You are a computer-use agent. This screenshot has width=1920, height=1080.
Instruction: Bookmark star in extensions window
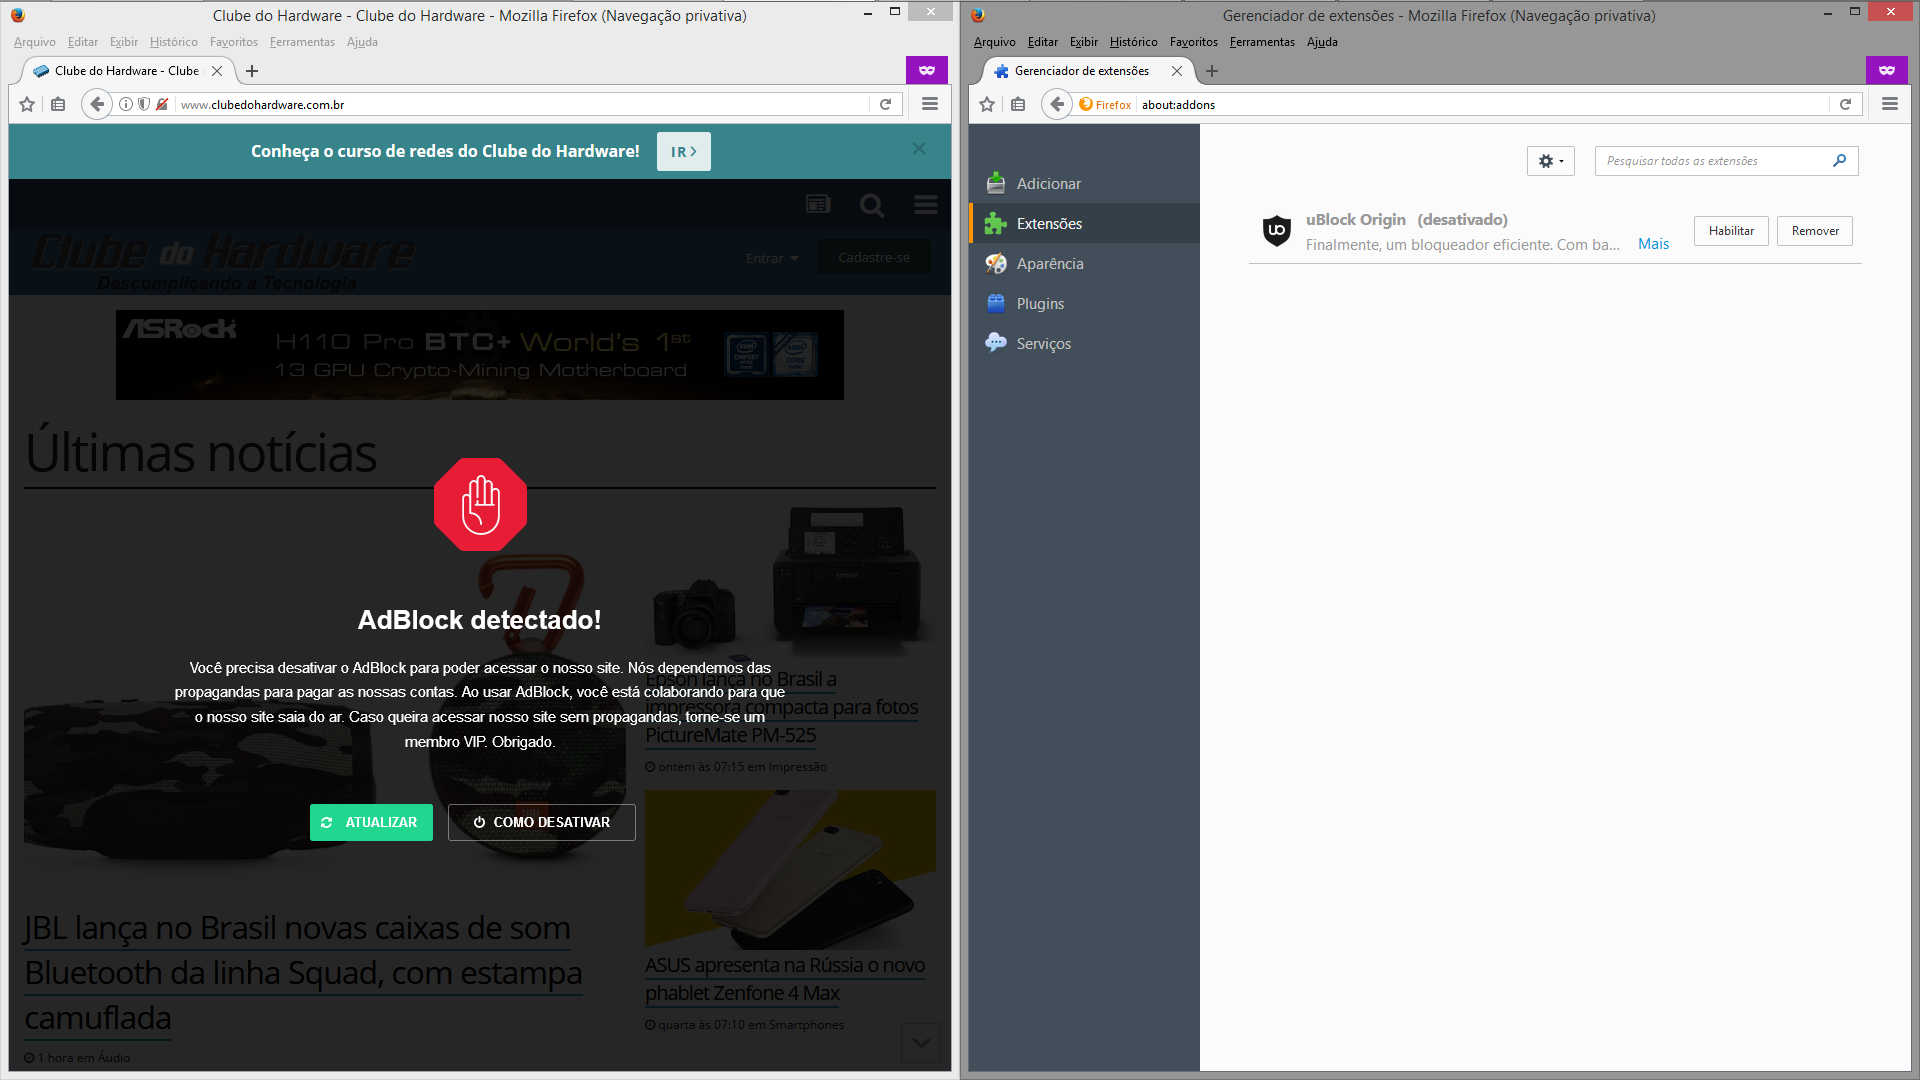click(x=987, y=104)
